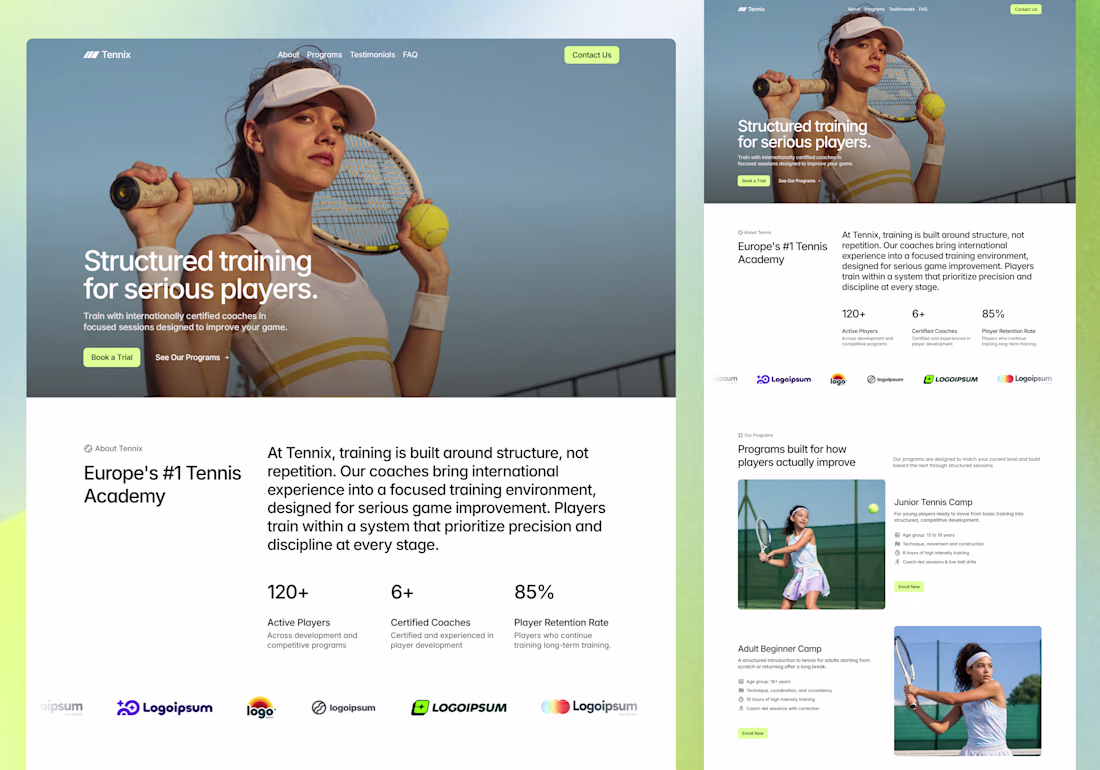Click Enroll Now under Adult Beginner Camp
This screenshot has width=1100, height=770.
753,734
